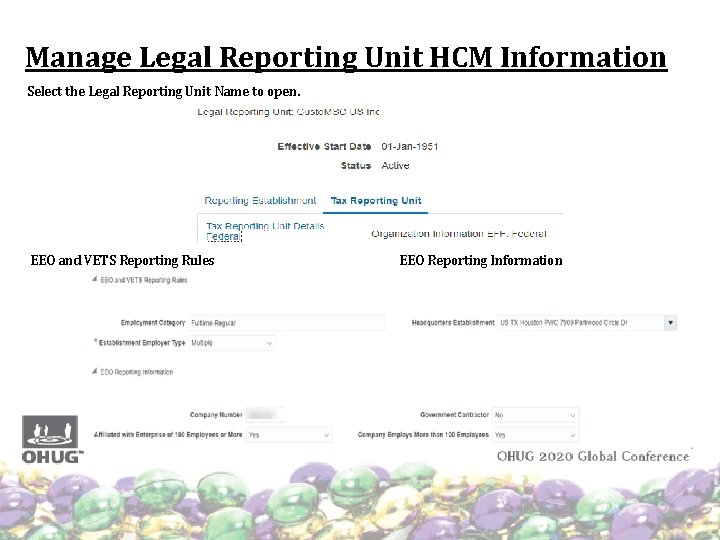Screen dimensions: 720x540
Task: Open the Establishment Employer Type dropdown
Action: [x=232, y=343]
